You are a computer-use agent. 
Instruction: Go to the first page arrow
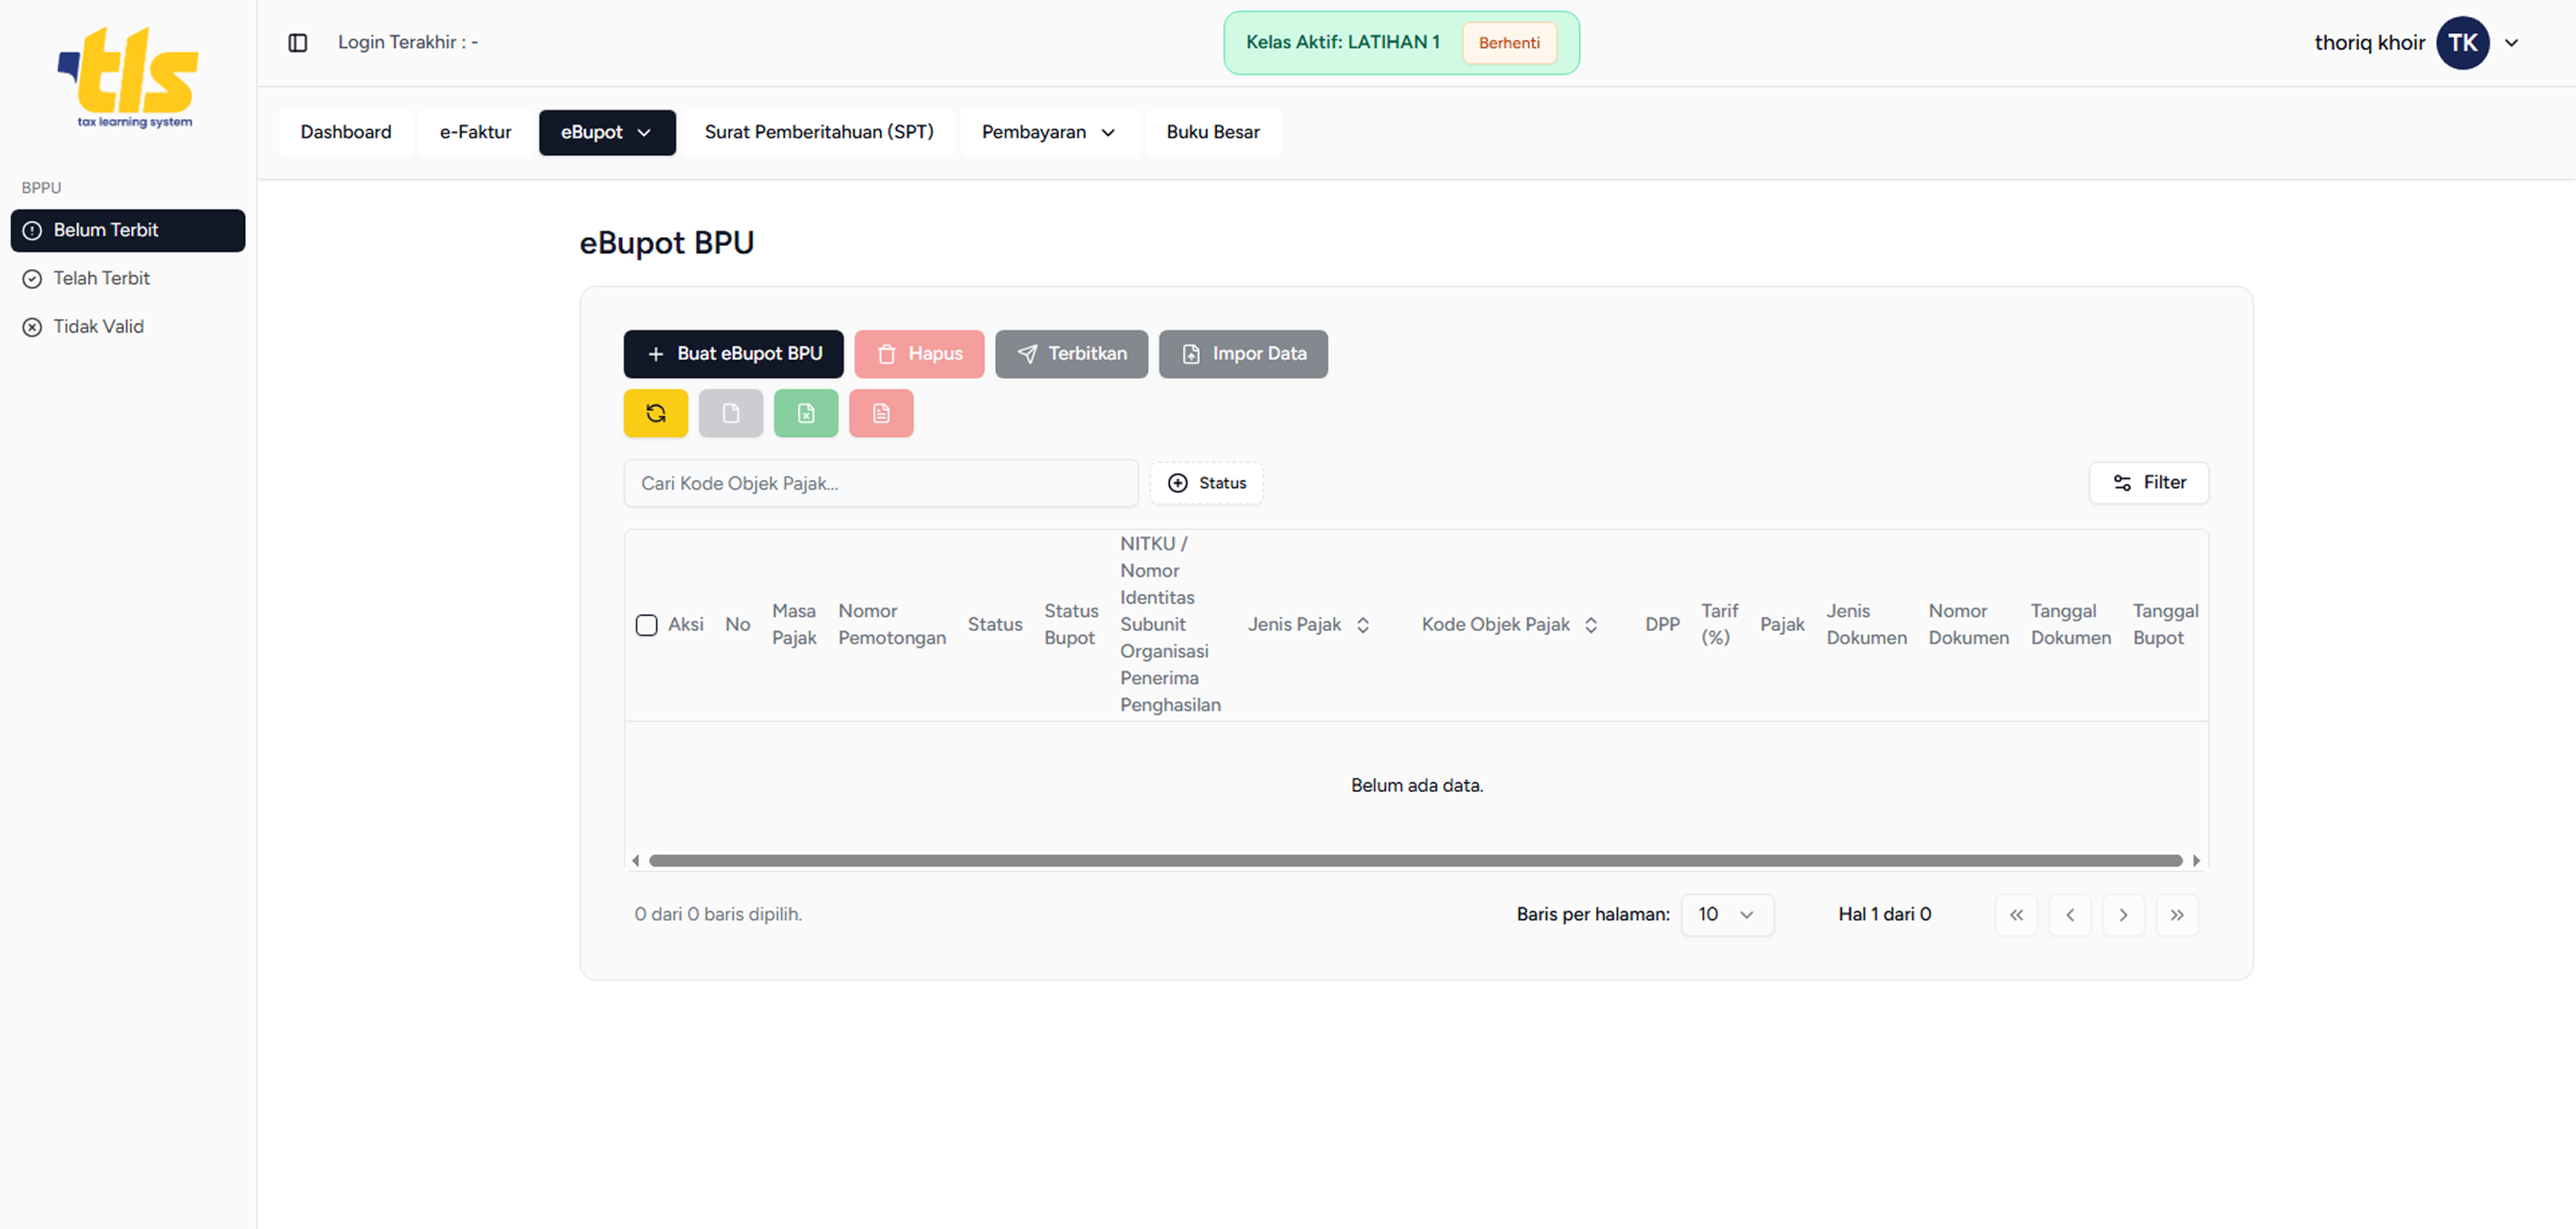[2015, 915]
